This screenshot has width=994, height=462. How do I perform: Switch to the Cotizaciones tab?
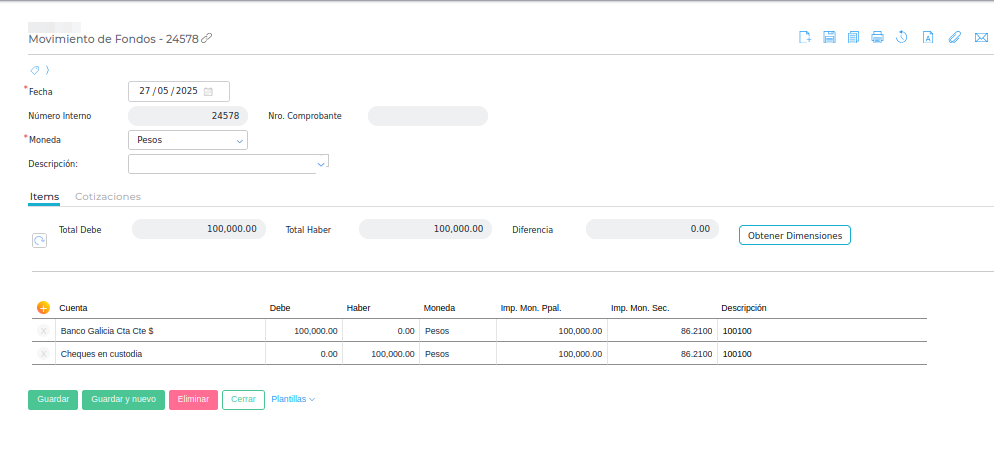tap(108, 197)
